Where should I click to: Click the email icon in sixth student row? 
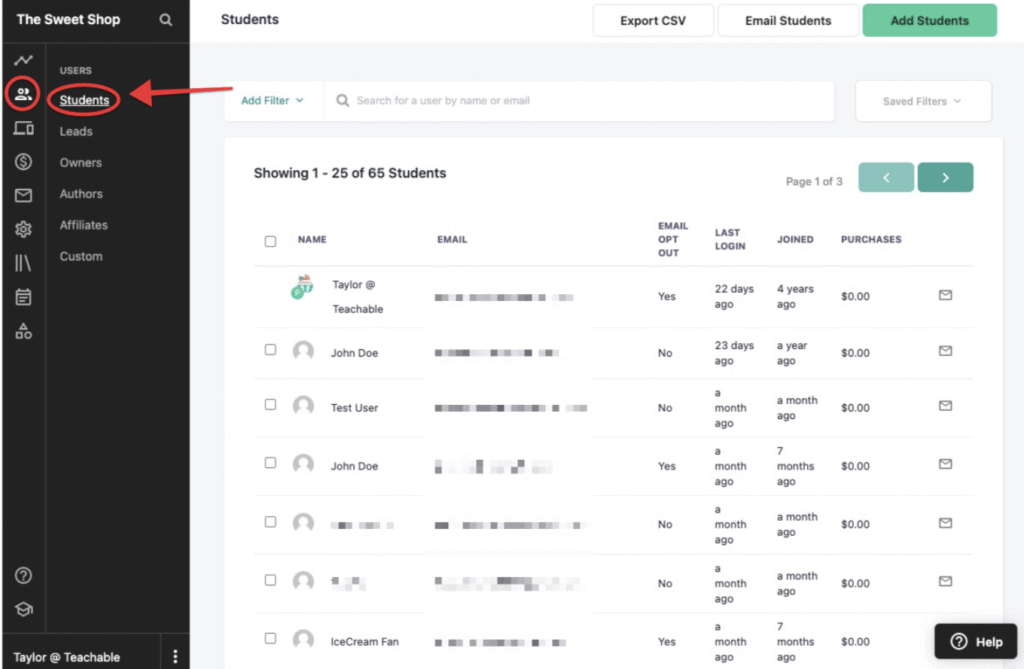click(x=945, y=581)
